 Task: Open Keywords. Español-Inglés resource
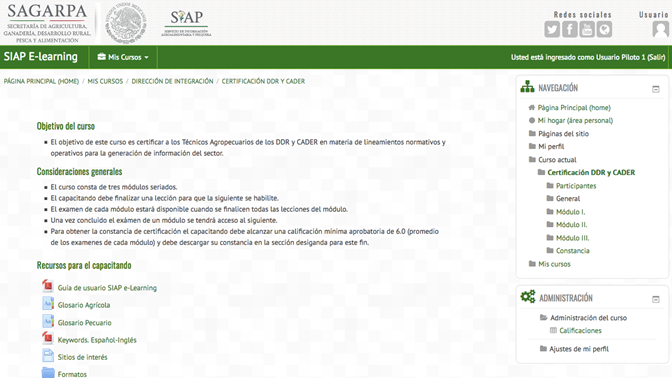click(x=97, y=340)
